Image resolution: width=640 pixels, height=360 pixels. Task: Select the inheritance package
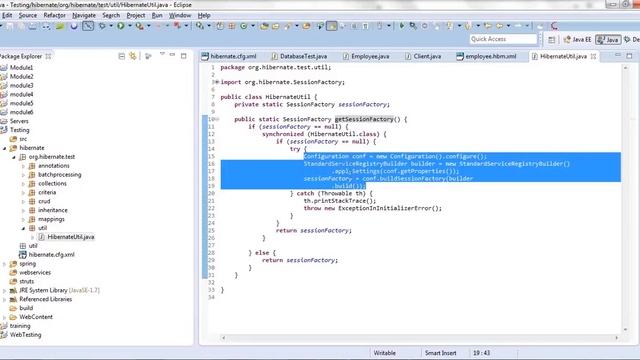(x=53, y=210)
